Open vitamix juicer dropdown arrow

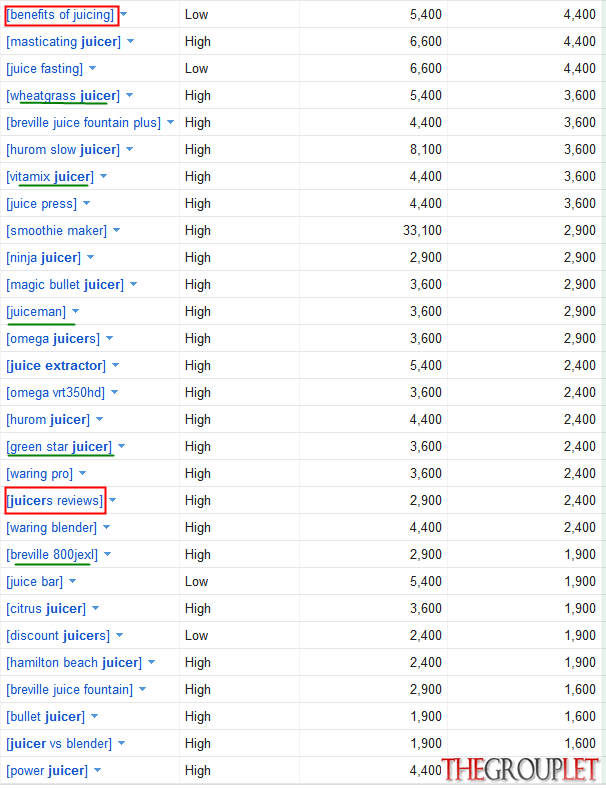104,176
